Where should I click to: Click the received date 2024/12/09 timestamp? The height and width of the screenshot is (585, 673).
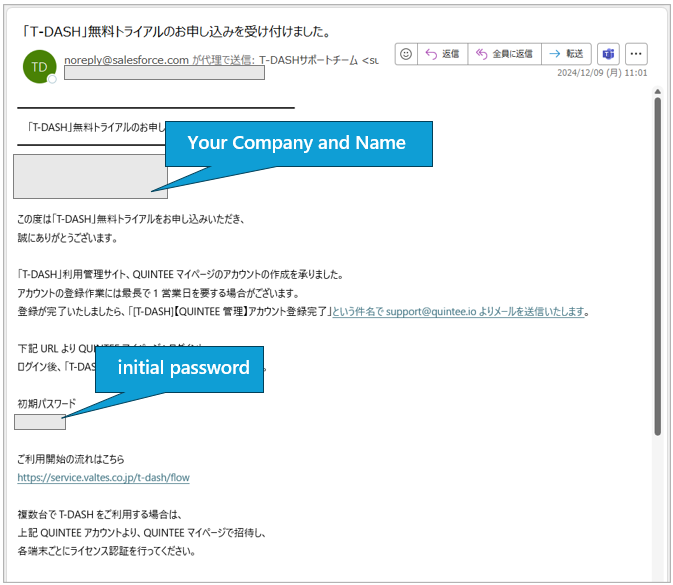click(602, 73)
